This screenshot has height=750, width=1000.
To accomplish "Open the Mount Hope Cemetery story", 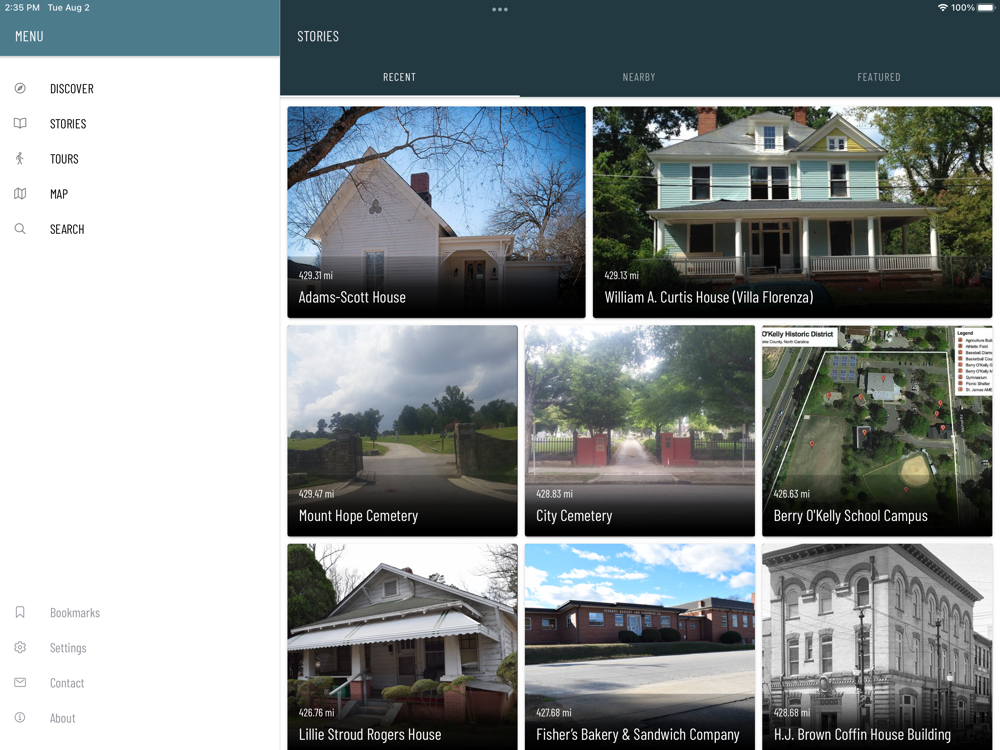I will 402,431.
